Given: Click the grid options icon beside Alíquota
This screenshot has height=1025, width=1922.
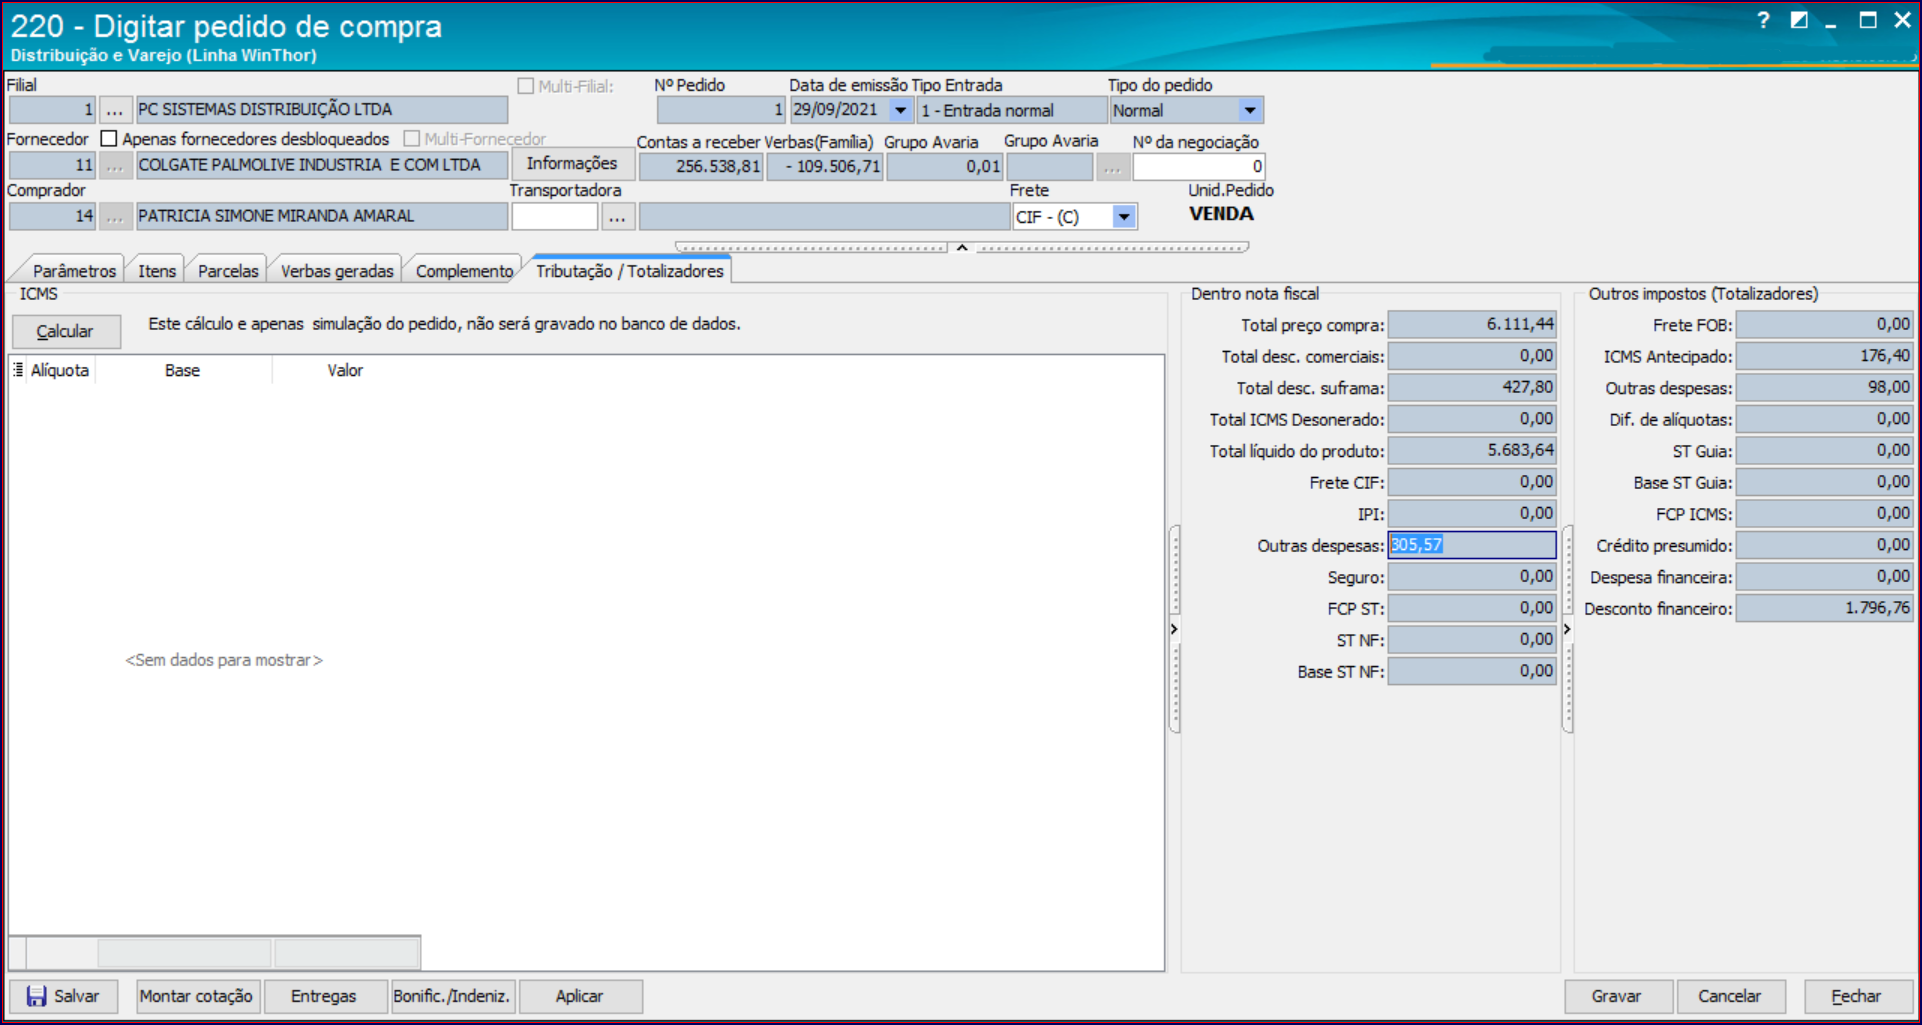Looking at the screenshot, I should (x=18, y=370).
